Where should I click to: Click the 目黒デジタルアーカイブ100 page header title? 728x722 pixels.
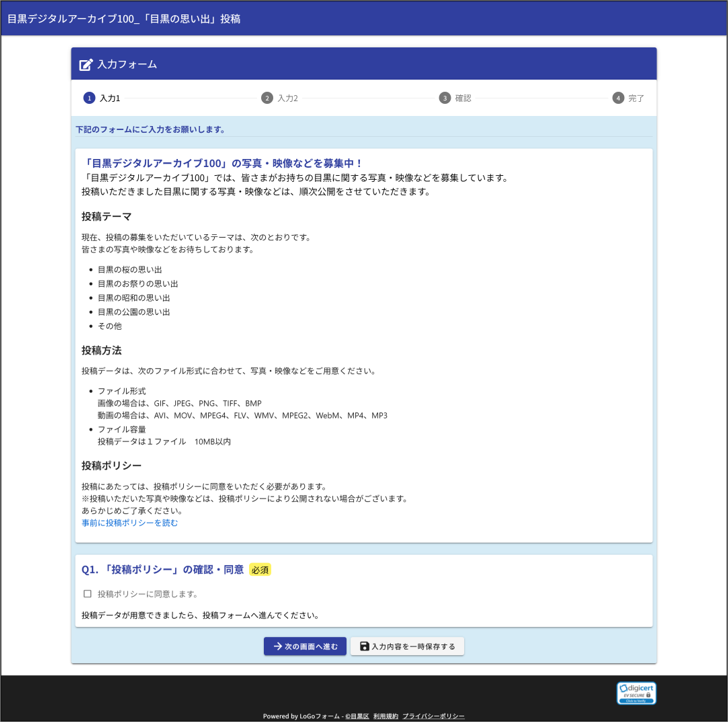(x=124, y=18)
